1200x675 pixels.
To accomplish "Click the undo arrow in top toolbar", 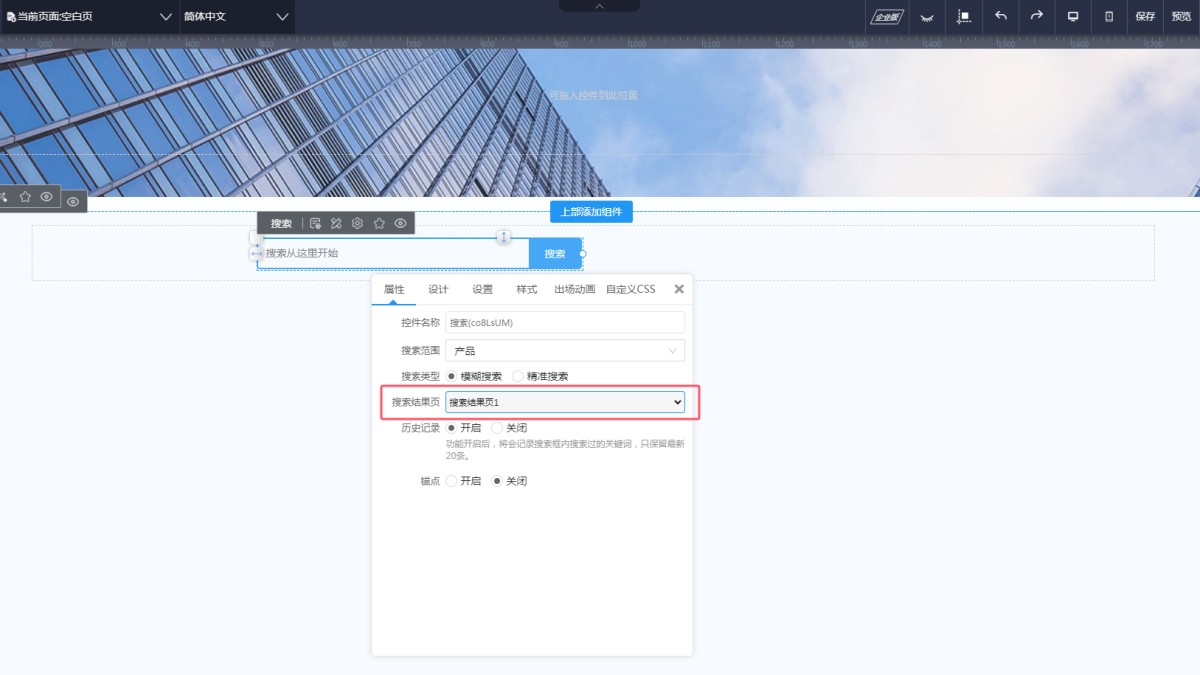I will pos(1000,16).
